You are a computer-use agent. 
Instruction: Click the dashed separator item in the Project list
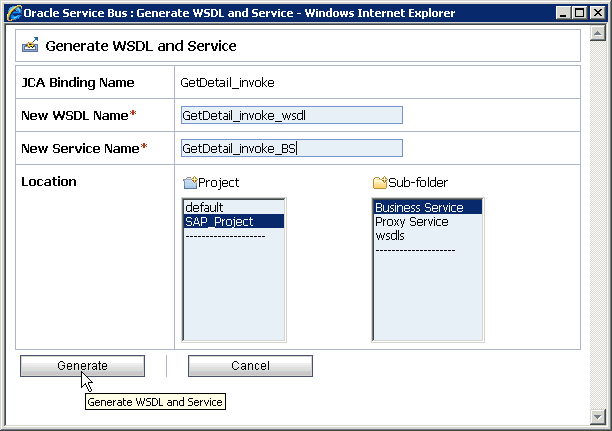234,236
